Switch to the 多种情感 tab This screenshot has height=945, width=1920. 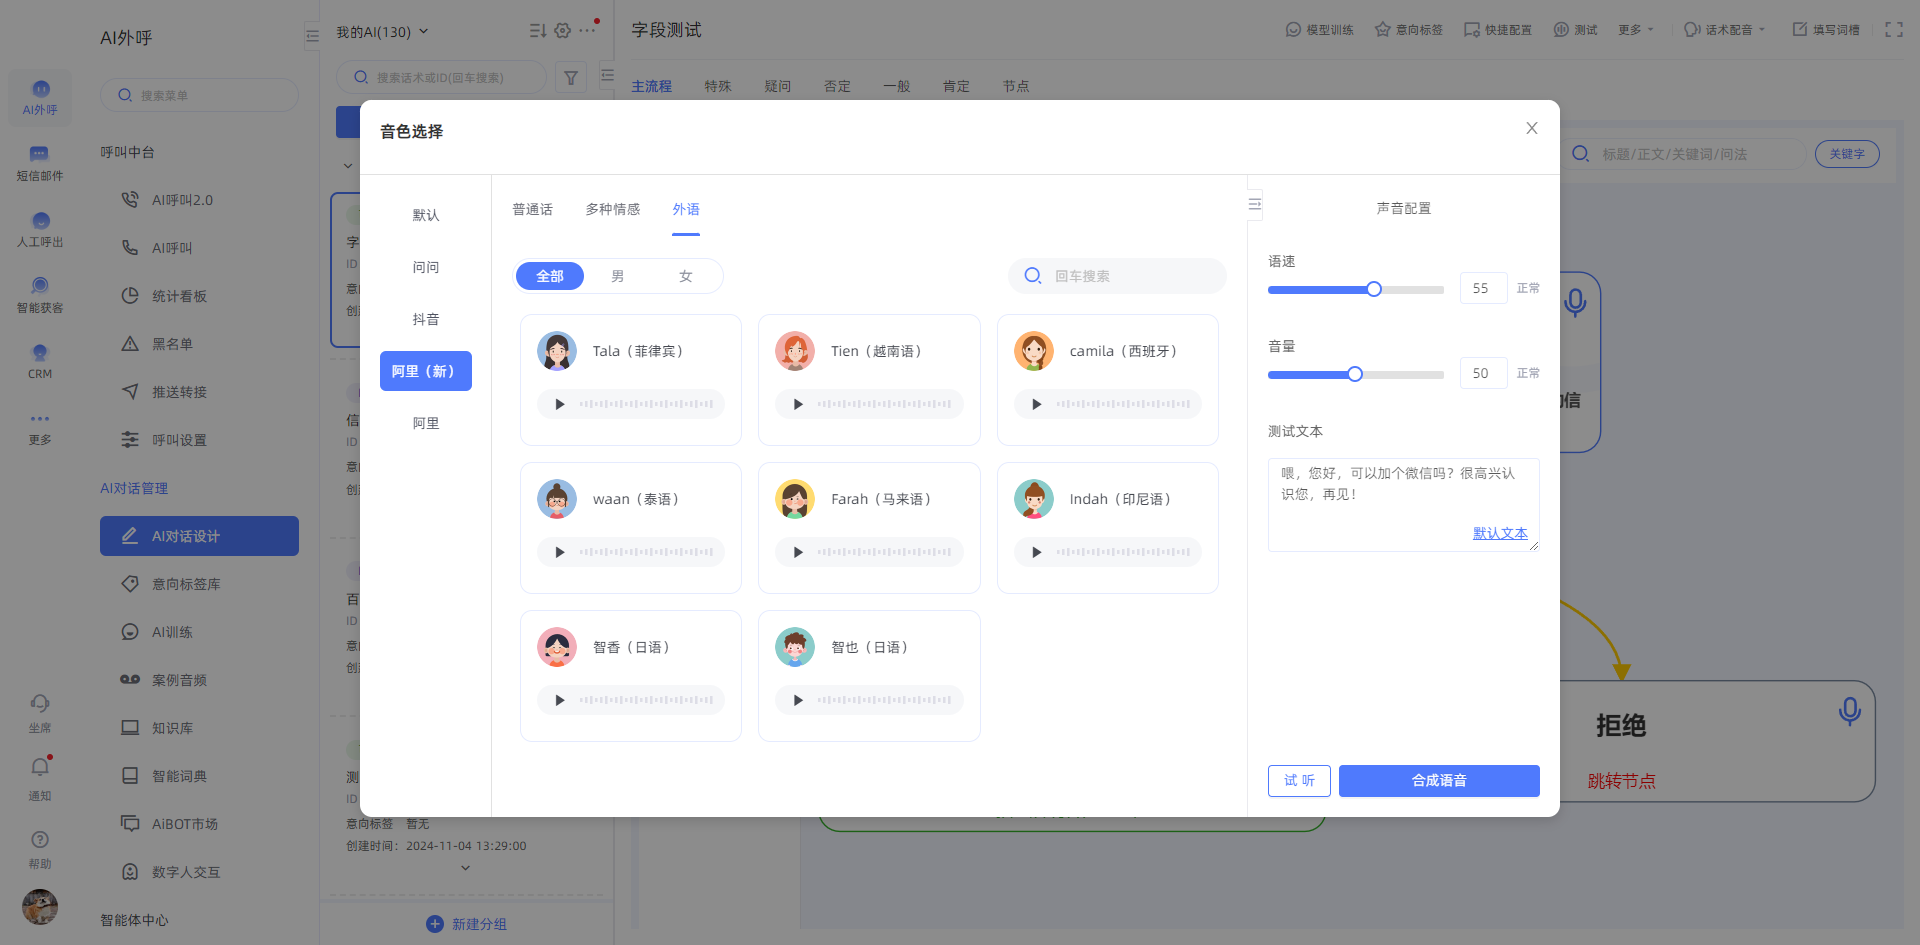click(613, 209)
